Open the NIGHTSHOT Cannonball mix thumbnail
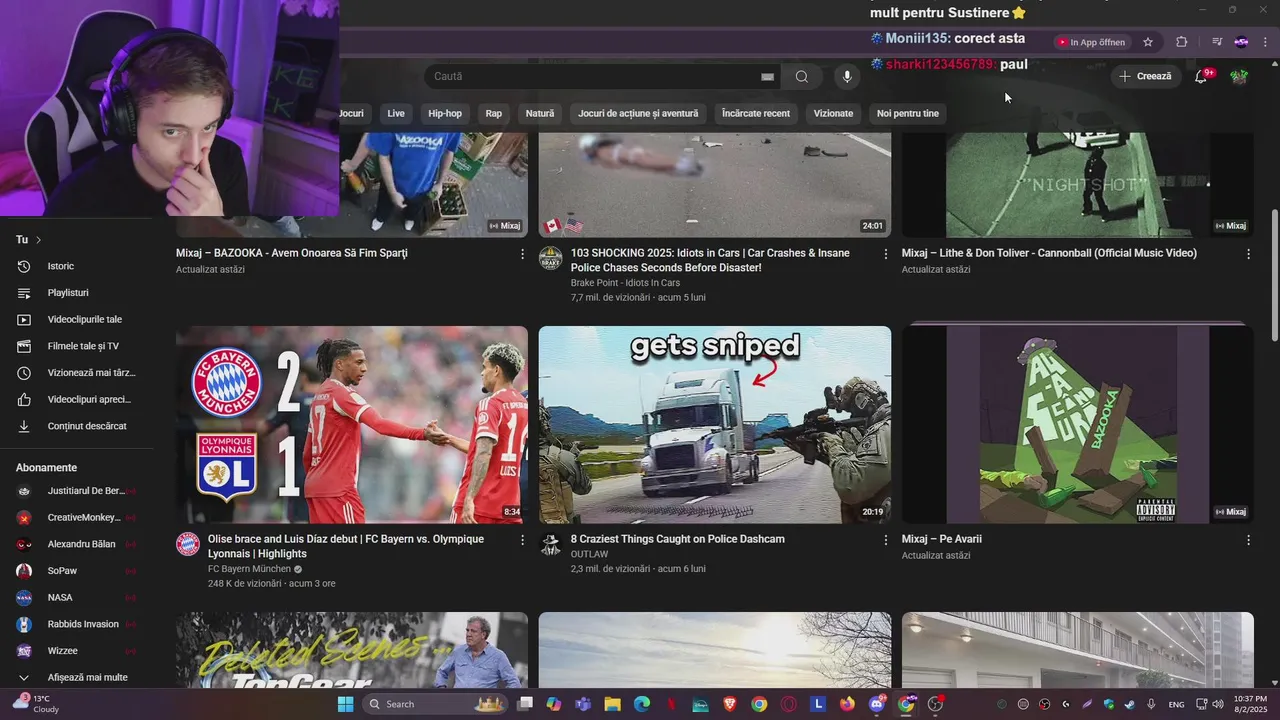Screen dimensions: 1280x720 point(1078,185)
